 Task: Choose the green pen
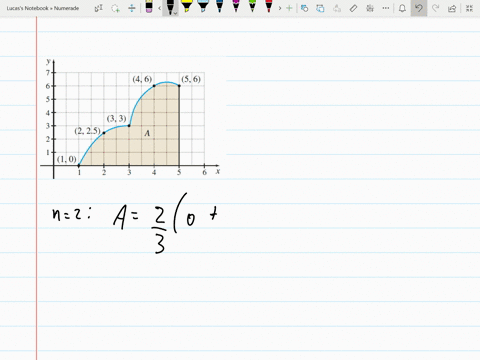(x=252, y=6)
